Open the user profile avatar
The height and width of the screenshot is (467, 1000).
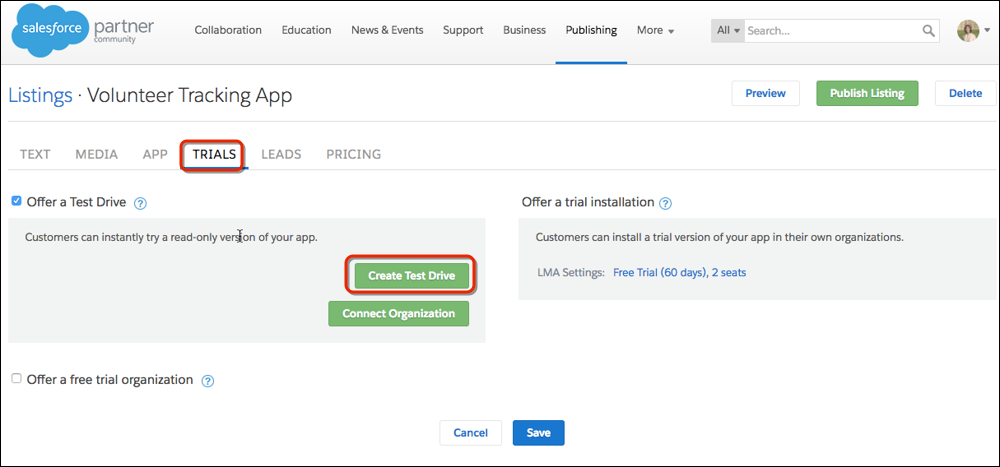(x=967, y=31)
